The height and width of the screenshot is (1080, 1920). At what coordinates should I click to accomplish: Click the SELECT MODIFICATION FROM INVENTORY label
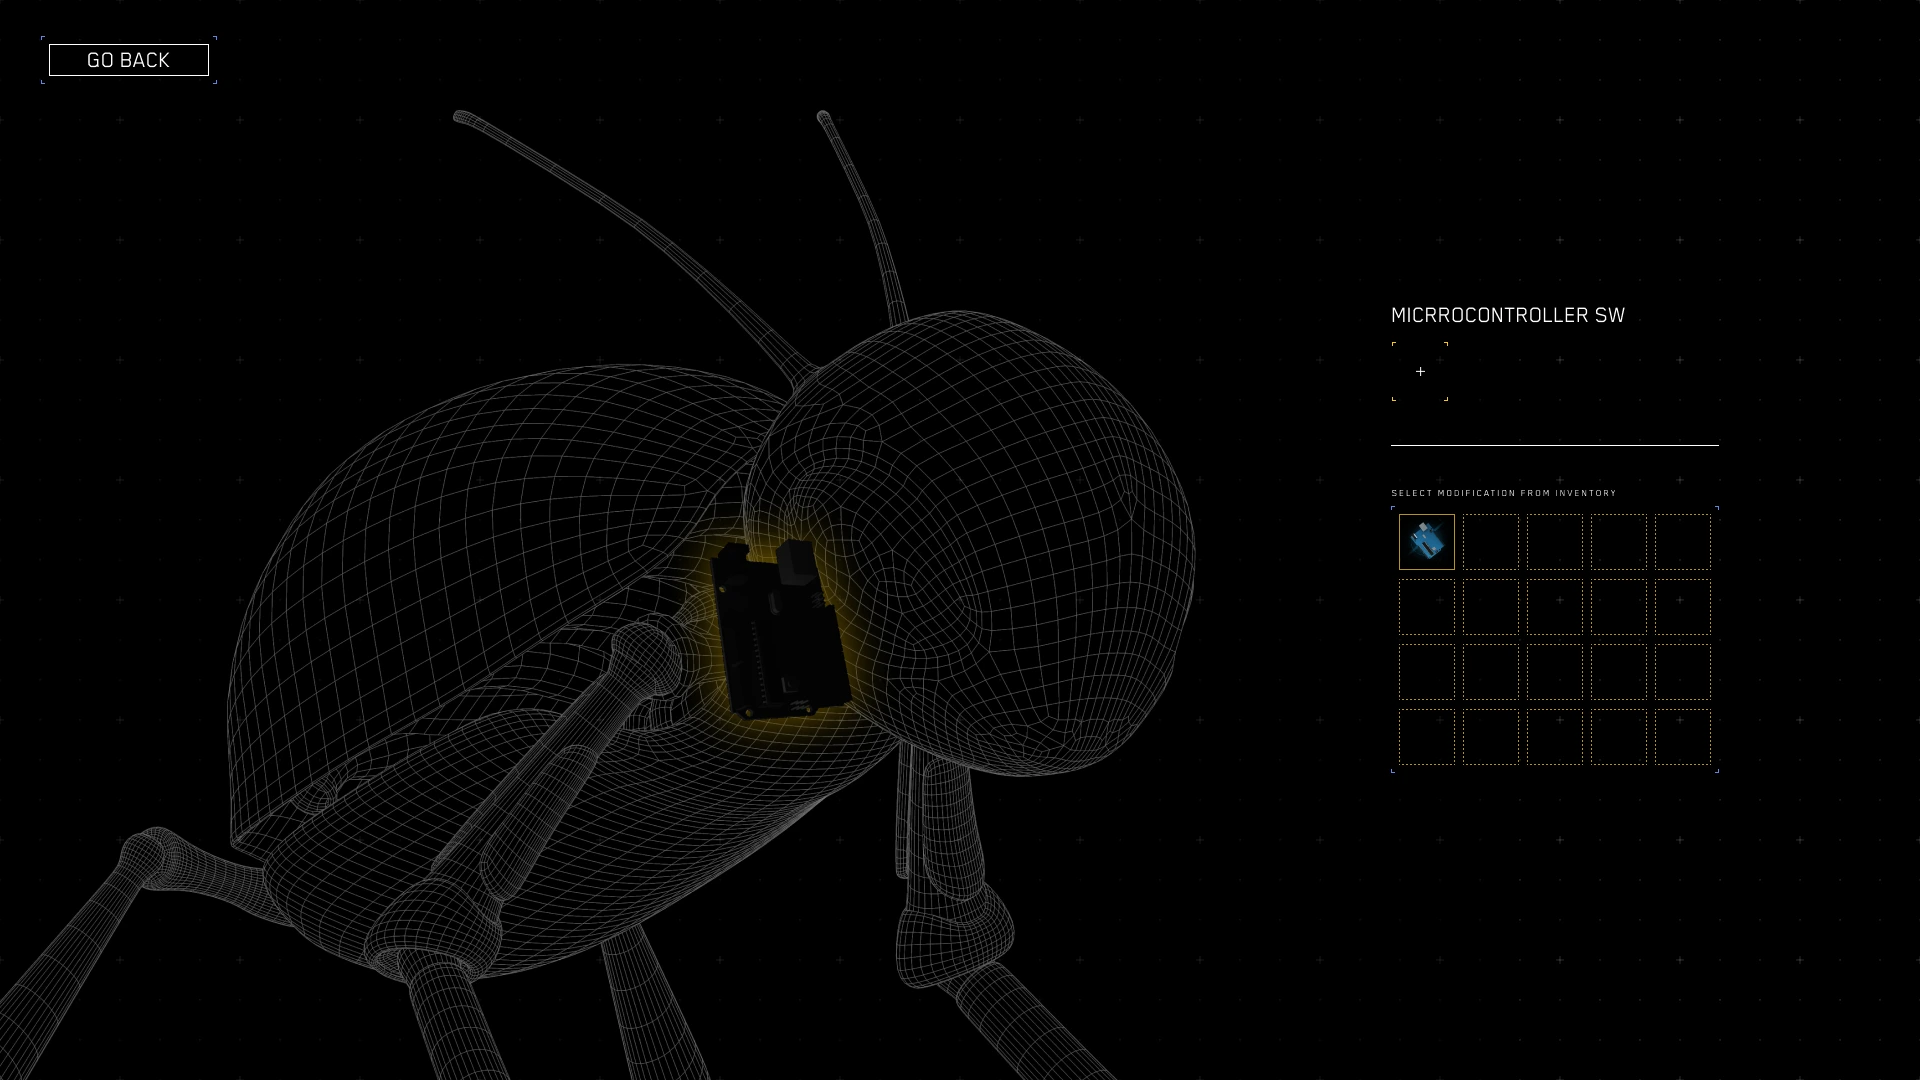tap(1503, 493)
